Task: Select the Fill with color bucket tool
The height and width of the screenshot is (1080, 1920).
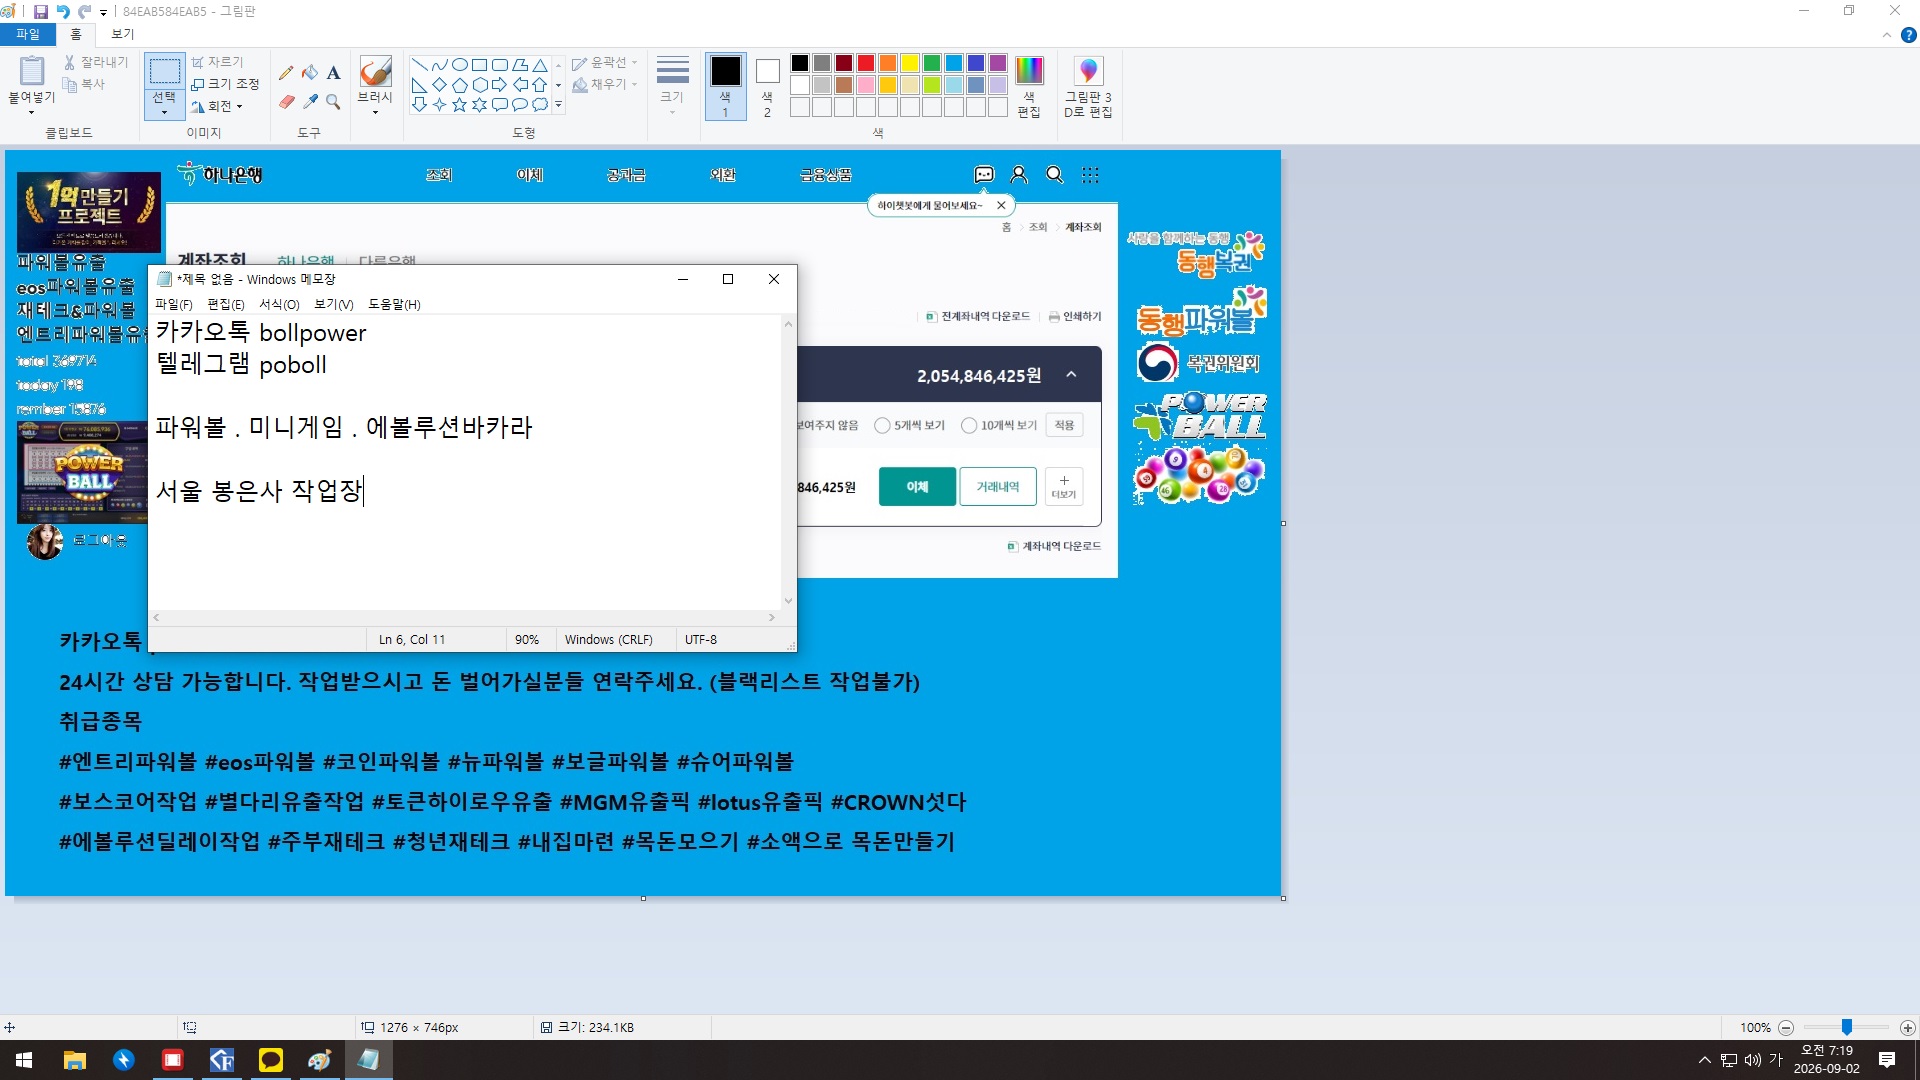Action: (310, 72)
